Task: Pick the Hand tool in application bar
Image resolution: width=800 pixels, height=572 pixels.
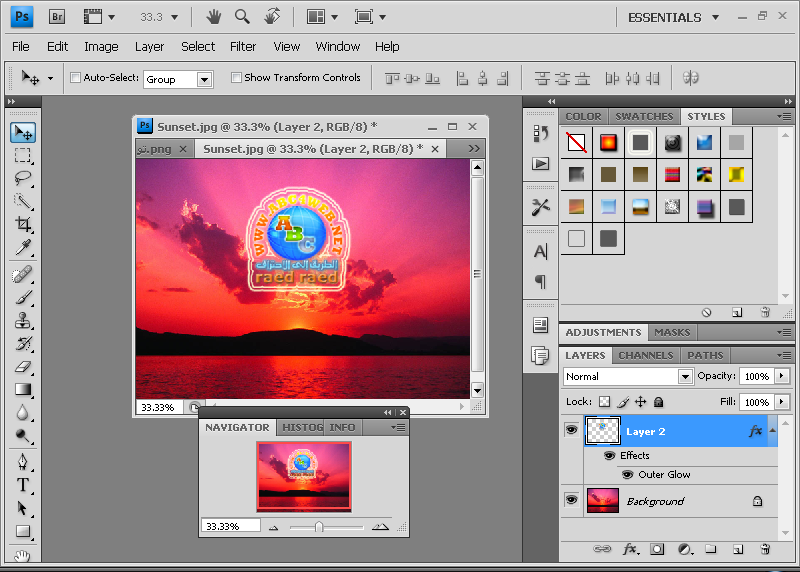Action: click(x=214, y=17)
